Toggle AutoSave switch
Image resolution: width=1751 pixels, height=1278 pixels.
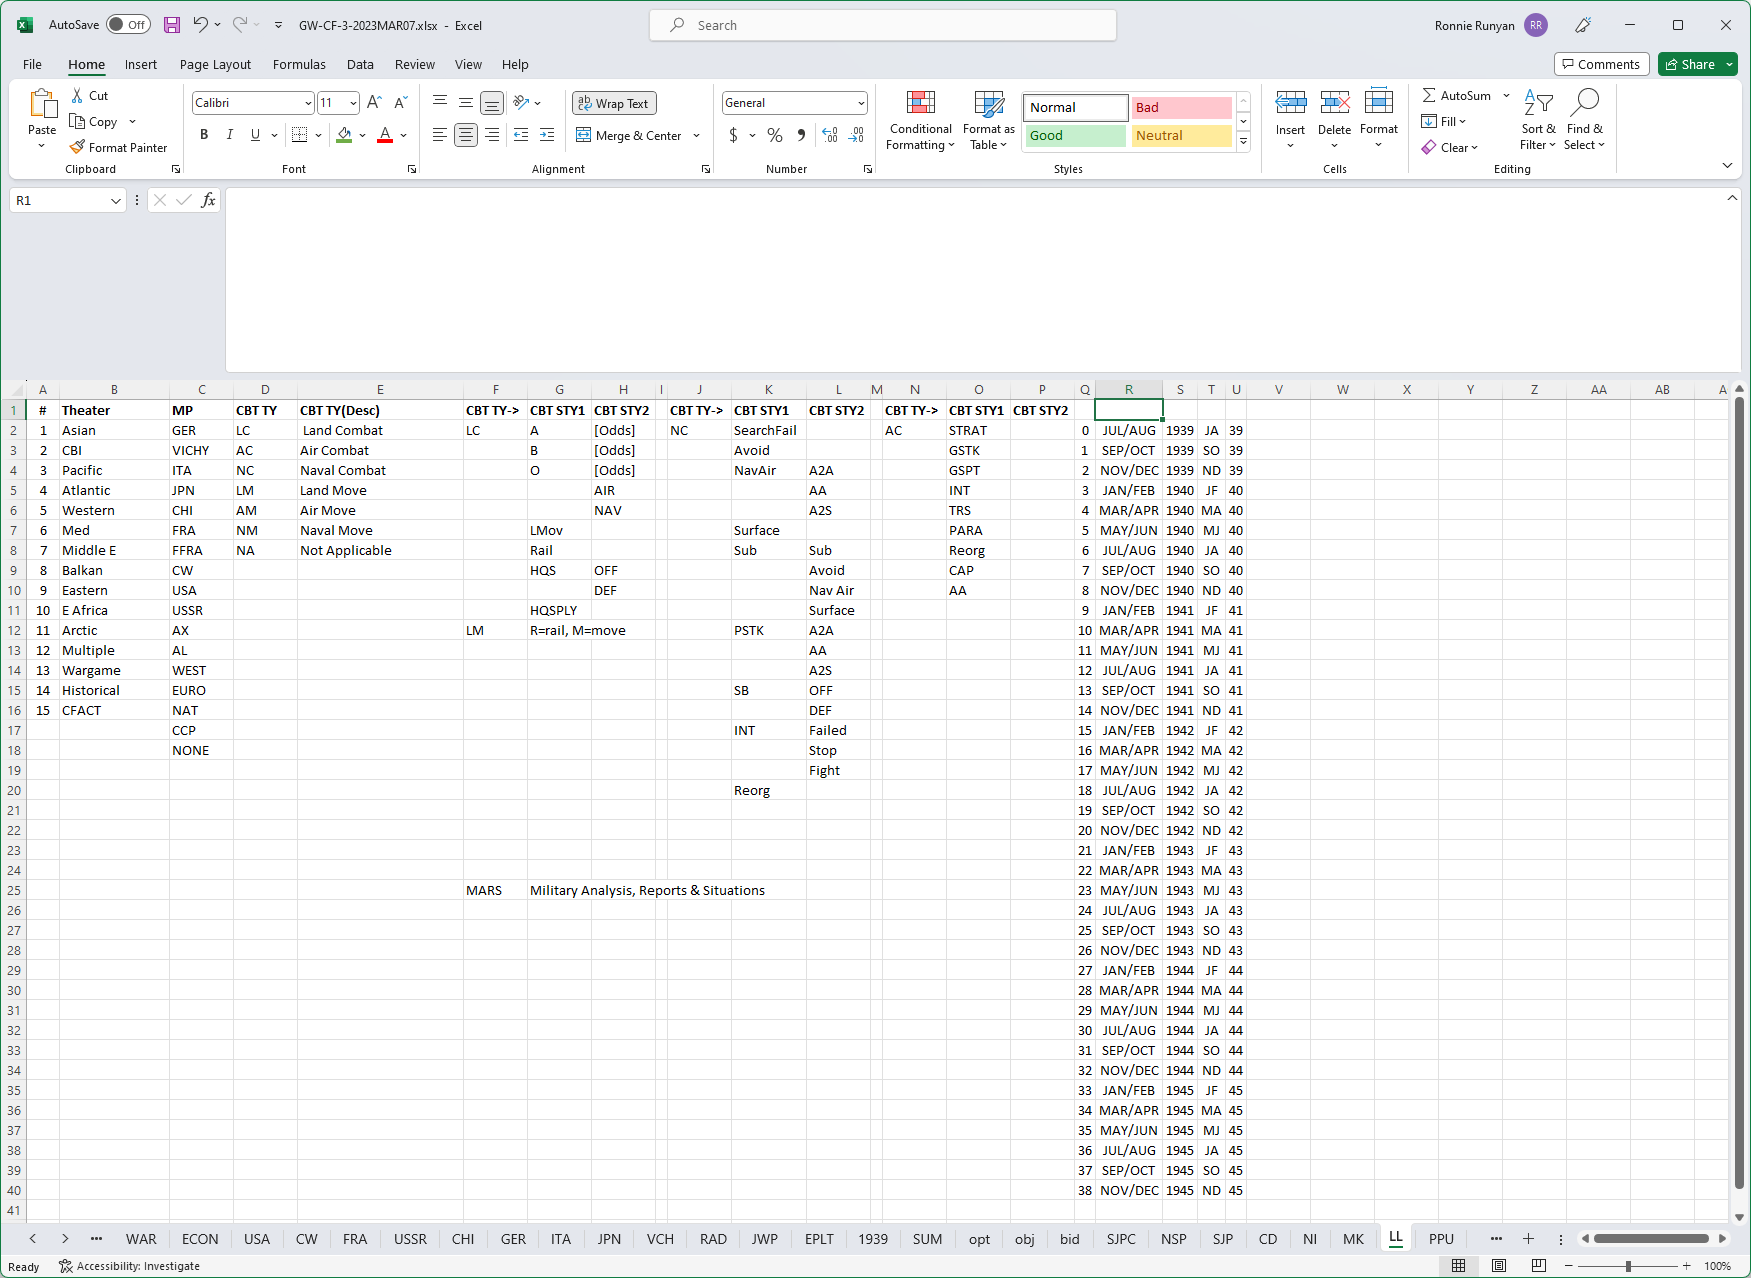tap(128, 25)
